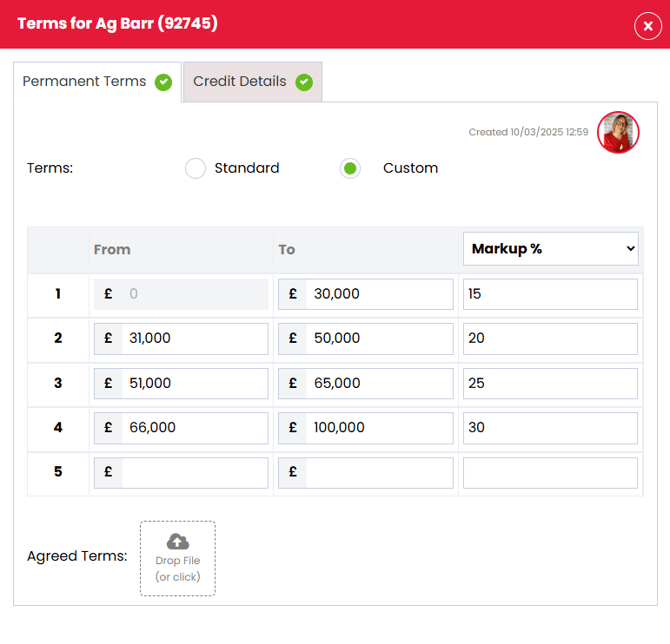
Task: Click the 'Custom' option label
Action: [x=411, y=168]
